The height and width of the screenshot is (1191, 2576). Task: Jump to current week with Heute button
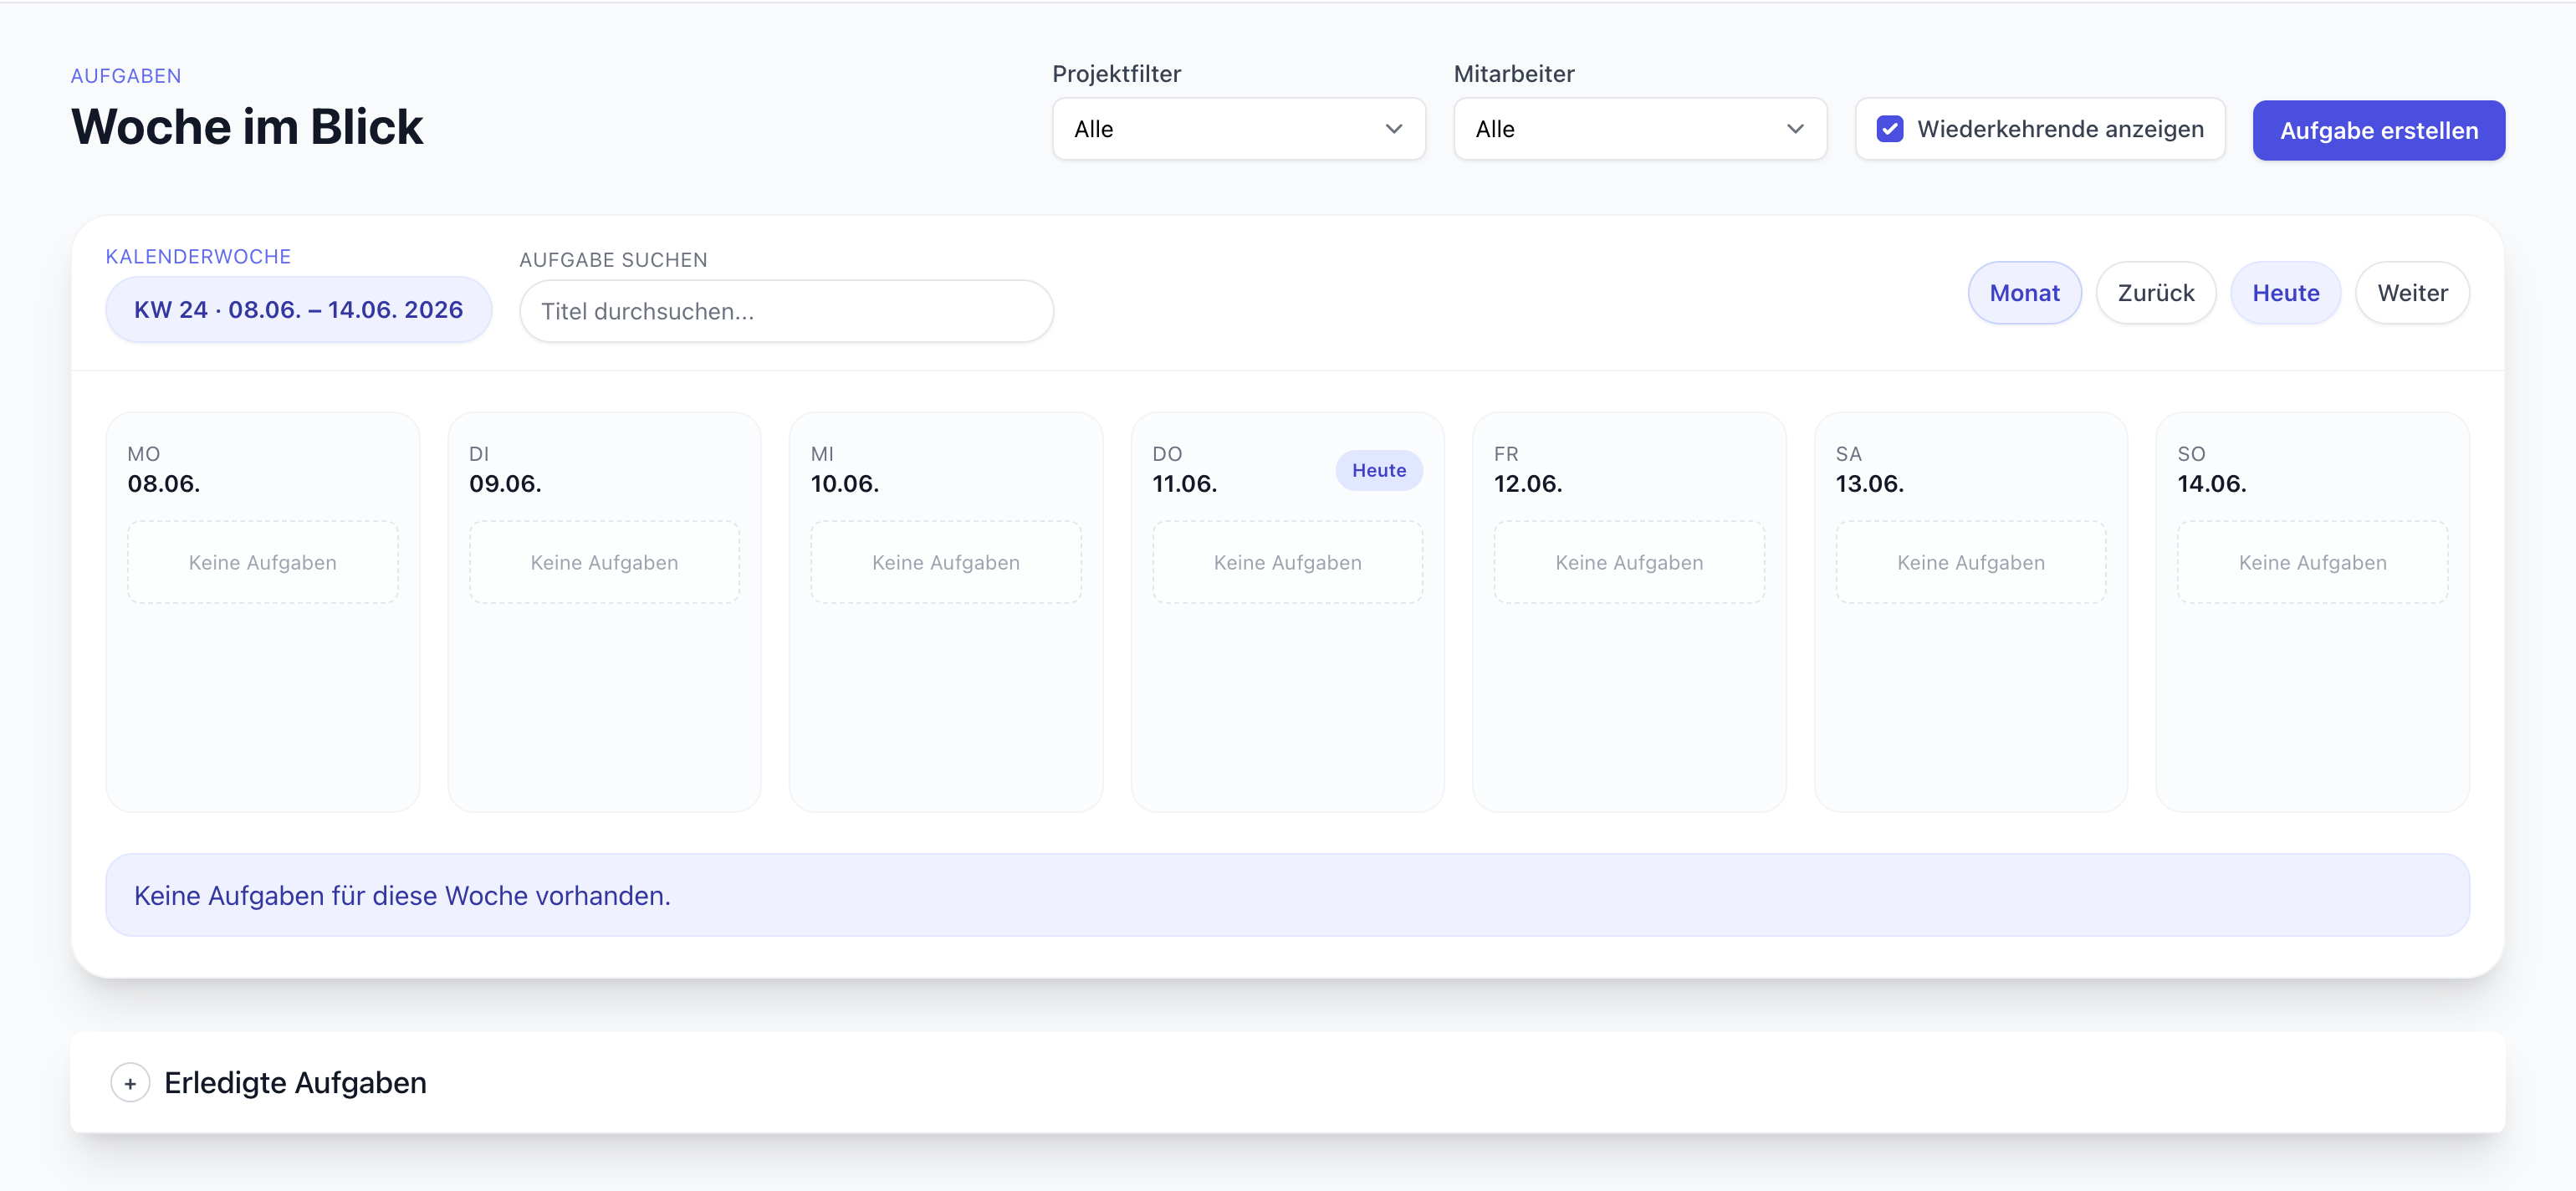[x=2285, y=293]
